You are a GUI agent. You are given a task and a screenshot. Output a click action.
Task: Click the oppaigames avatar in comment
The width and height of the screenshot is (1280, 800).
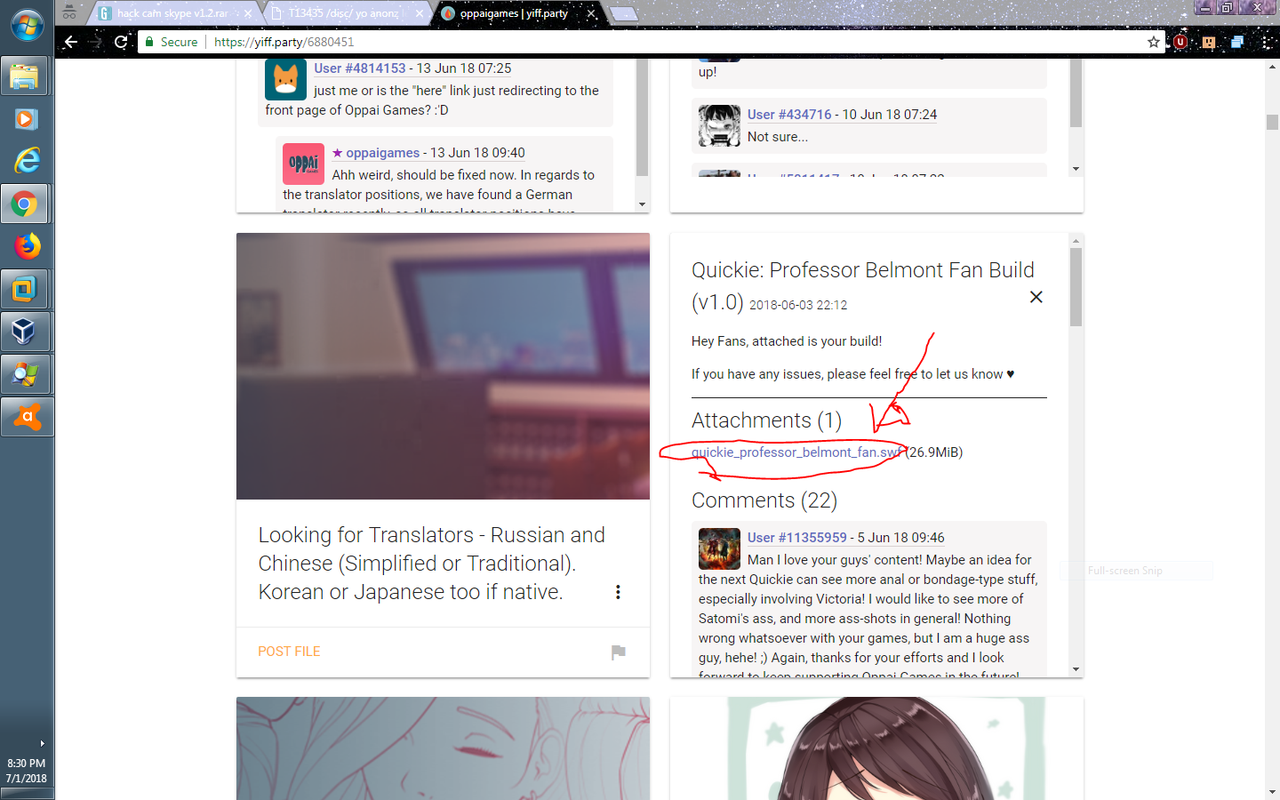click(x=303, y=163)
